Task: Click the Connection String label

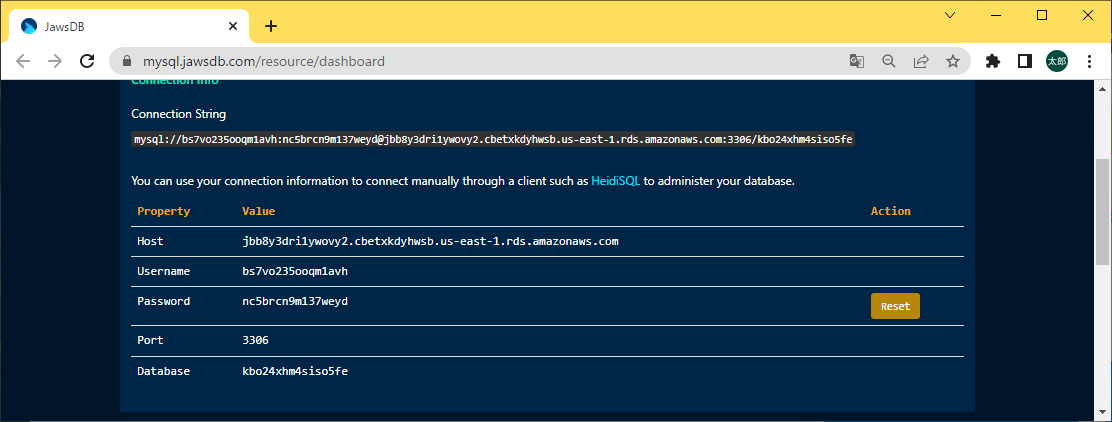Action: click(x=179, y=113)
